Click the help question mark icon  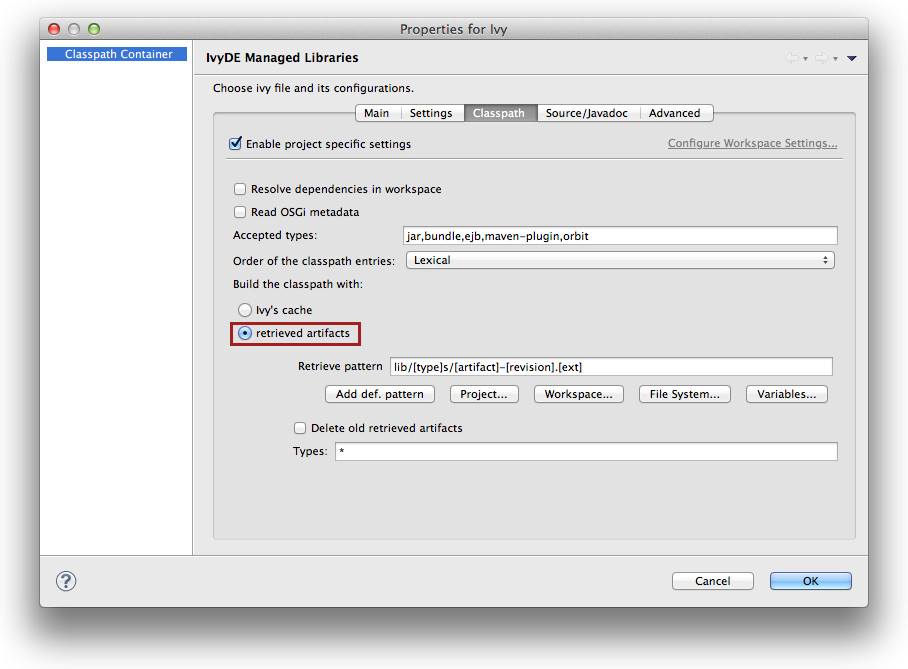pyautogui.click(x=66, y=581)
